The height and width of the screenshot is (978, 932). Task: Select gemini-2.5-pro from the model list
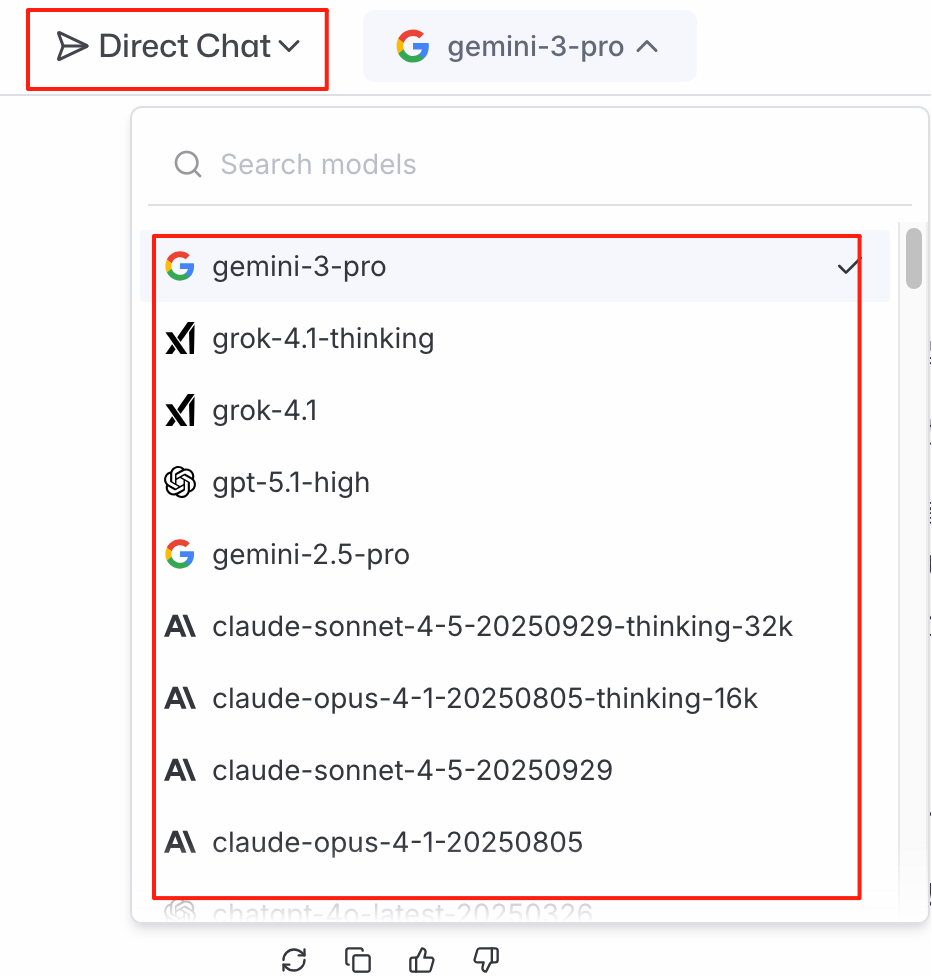(x=309, y=555)
